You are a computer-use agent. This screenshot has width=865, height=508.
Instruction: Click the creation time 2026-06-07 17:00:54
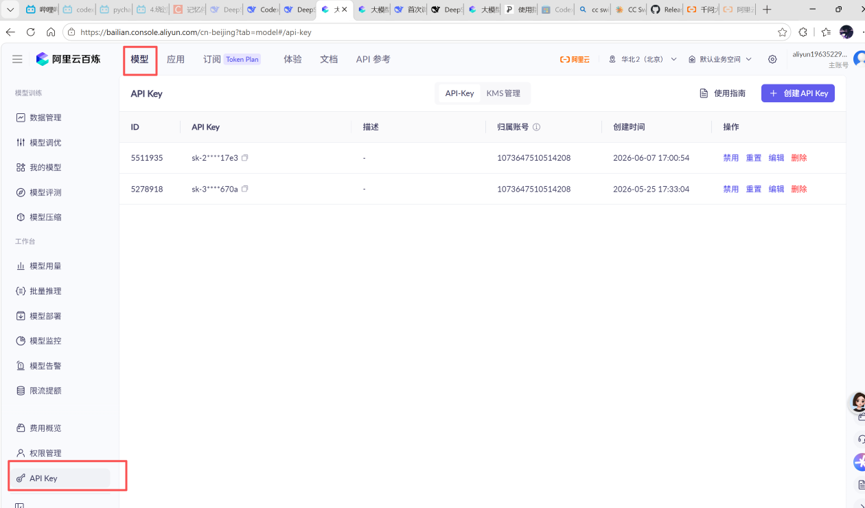point(651,158)
